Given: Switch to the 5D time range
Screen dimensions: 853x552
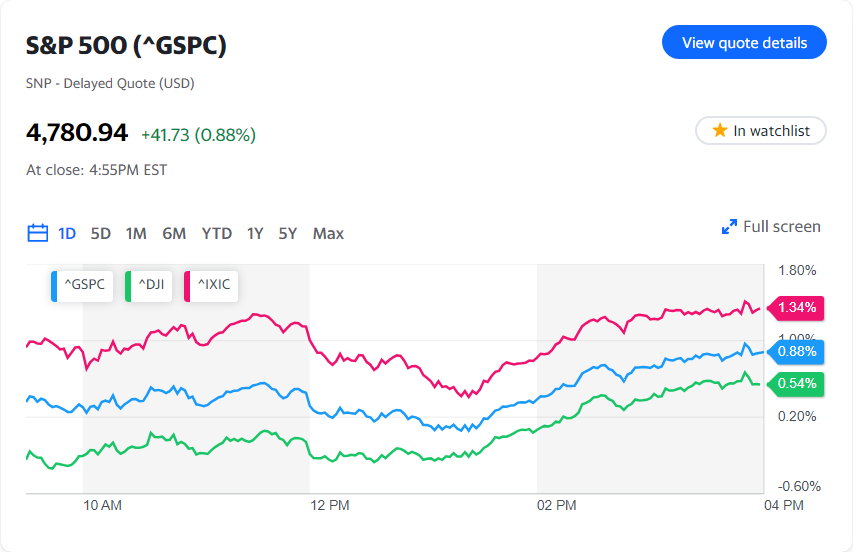Looking at the screenshot, I should (x=101, y=234).
